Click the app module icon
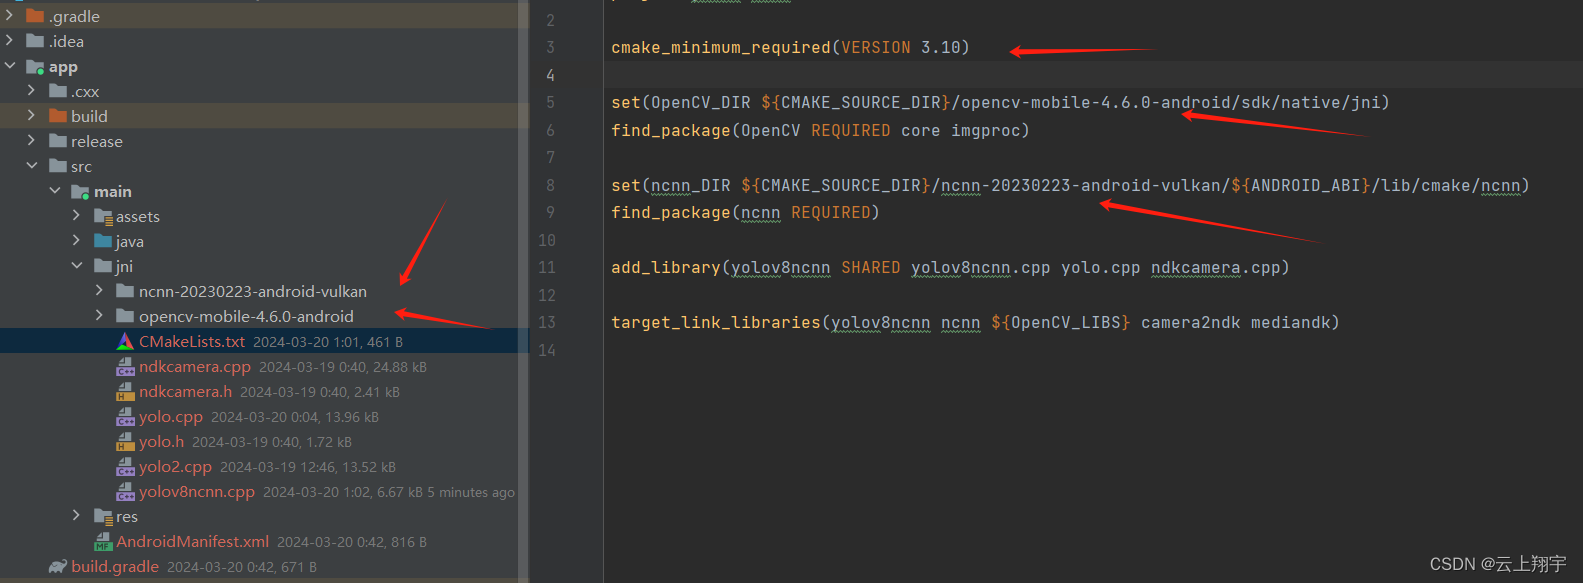1583x583 pixels. [35, 67]
